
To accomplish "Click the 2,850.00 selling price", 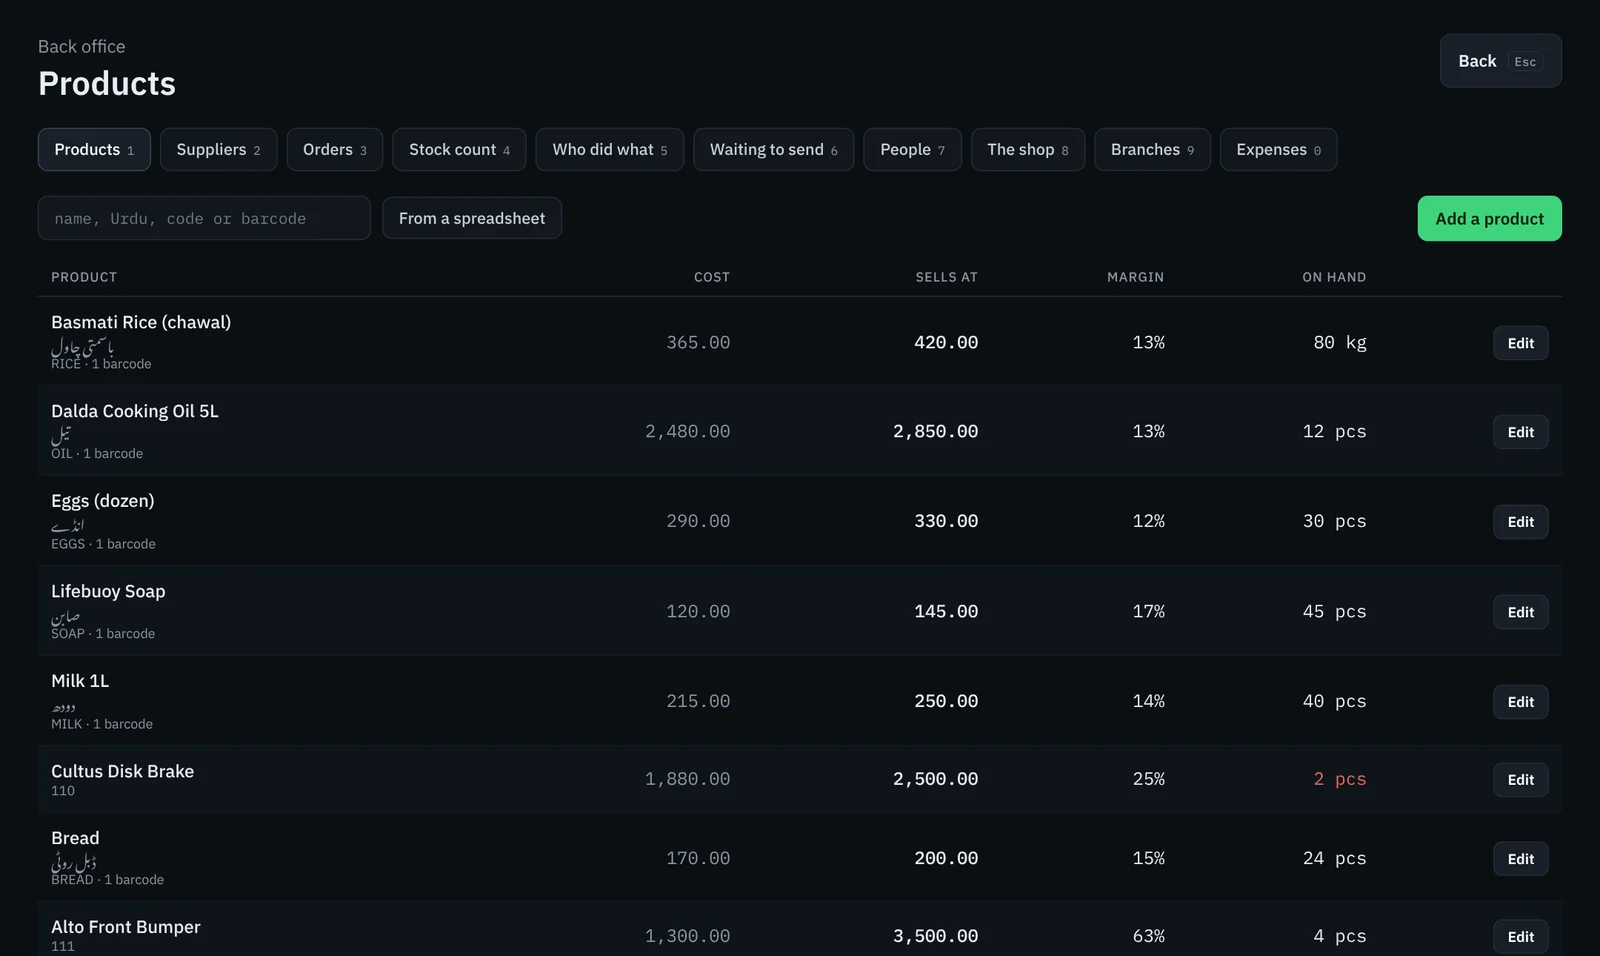I will 935,431.
